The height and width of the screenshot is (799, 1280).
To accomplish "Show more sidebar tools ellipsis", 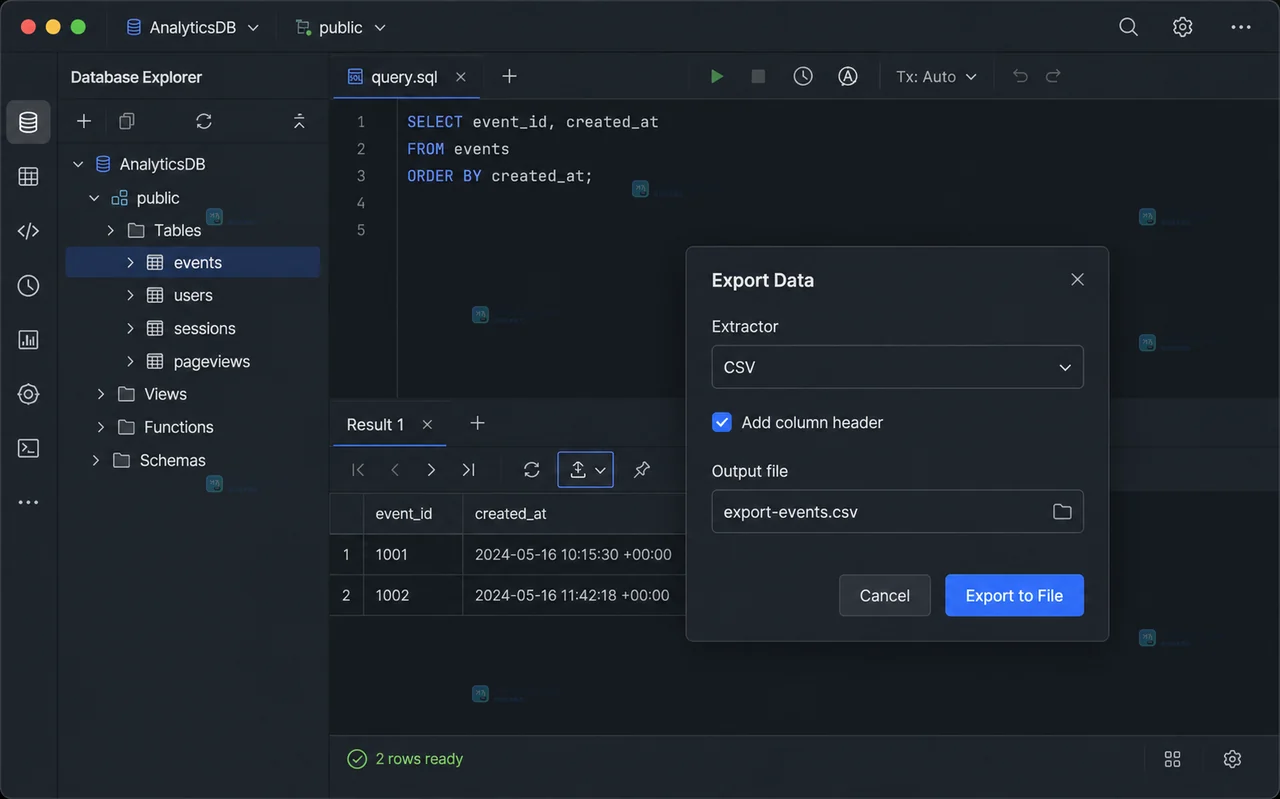I will point(28,502).
